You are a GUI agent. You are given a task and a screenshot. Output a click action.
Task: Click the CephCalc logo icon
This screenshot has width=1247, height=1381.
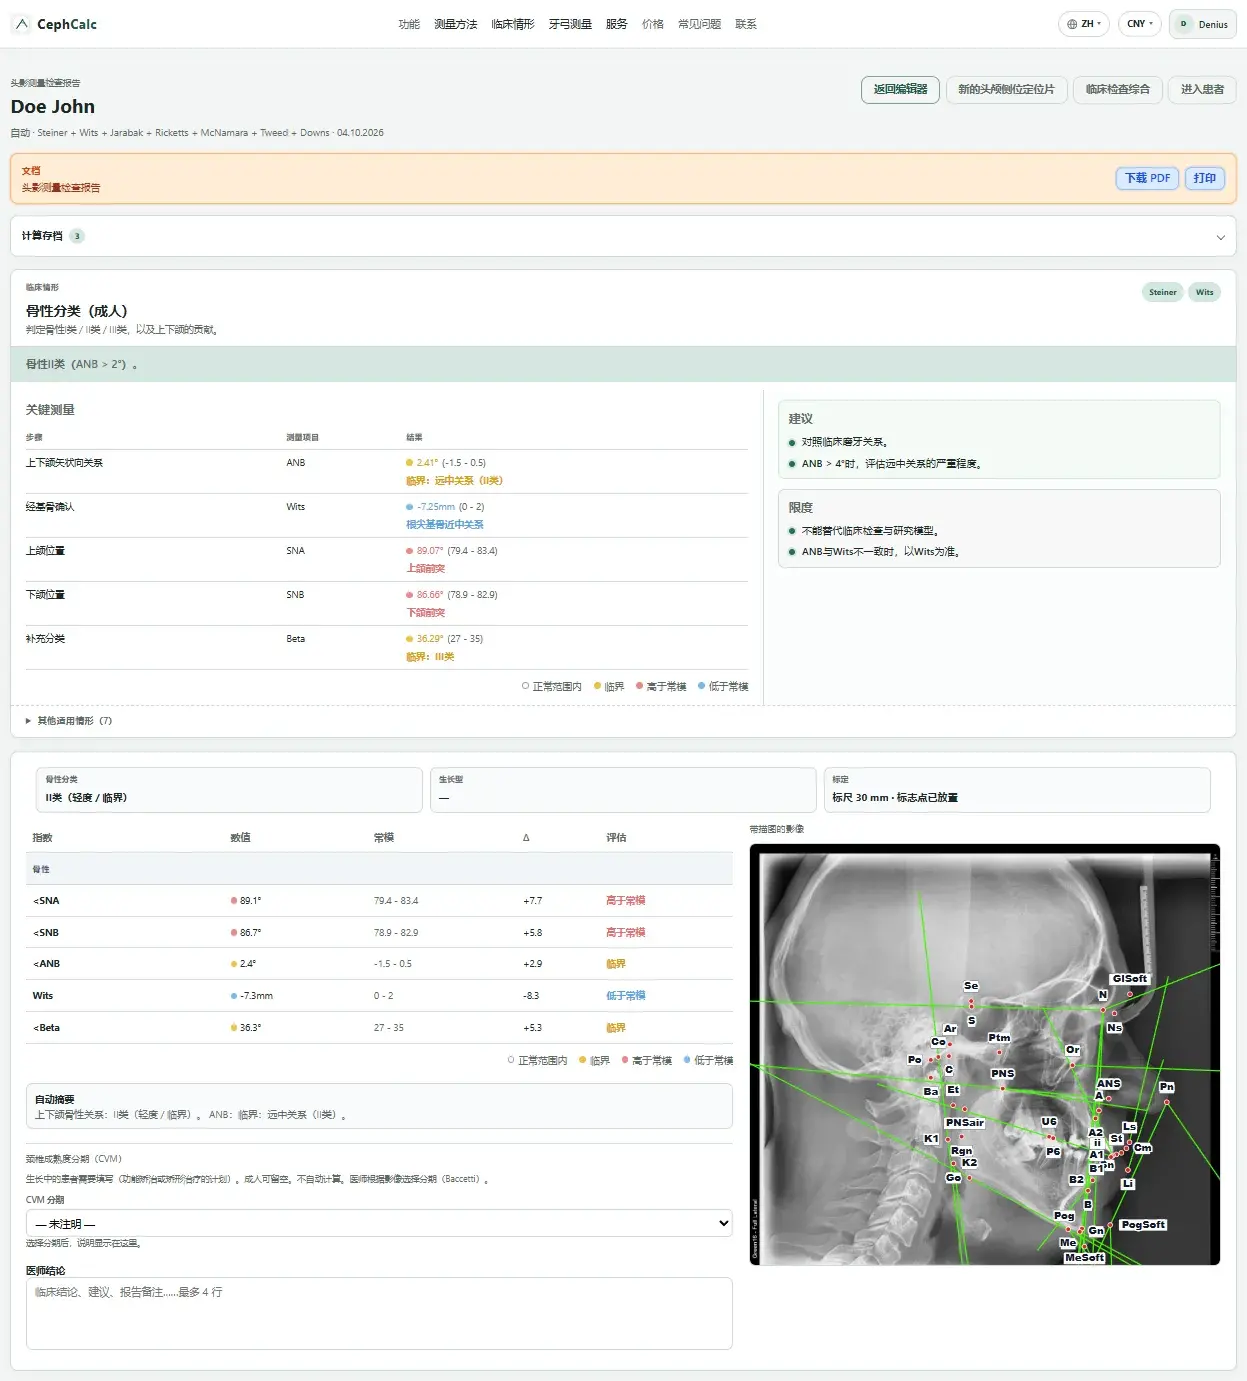[x=22, y=24]
